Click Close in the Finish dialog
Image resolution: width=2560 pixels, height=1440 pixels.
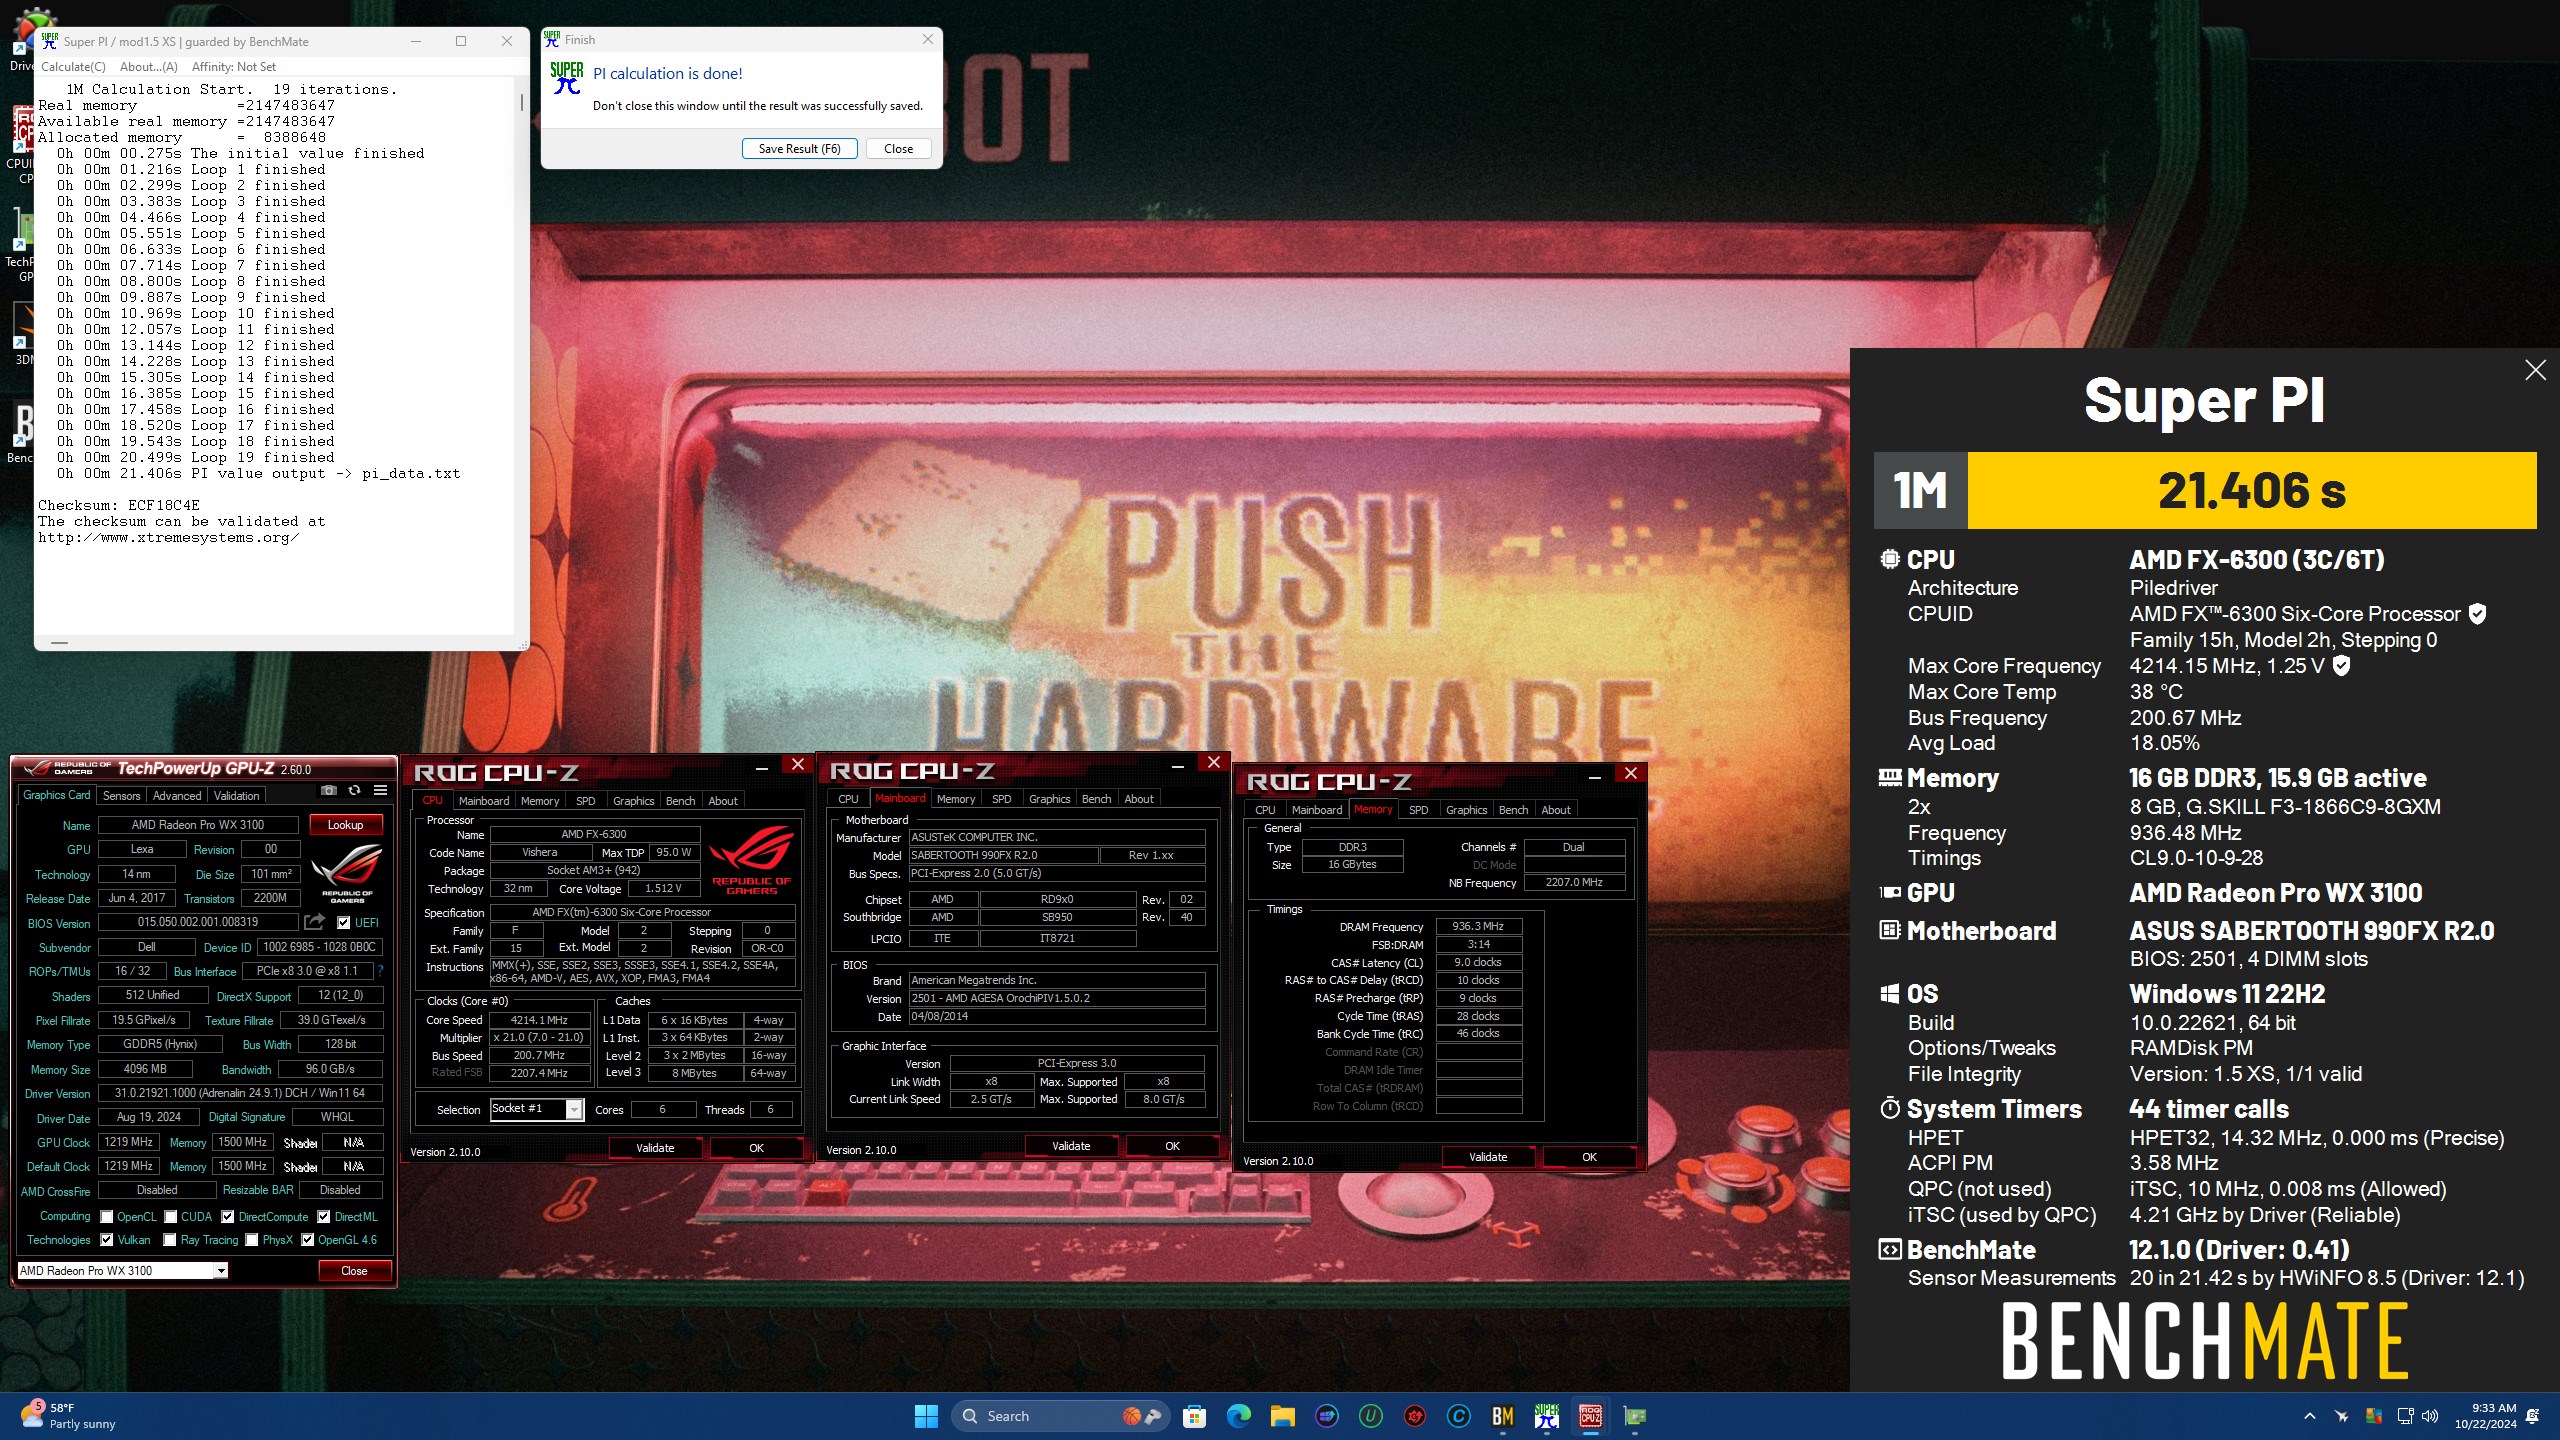click(898, 149)
